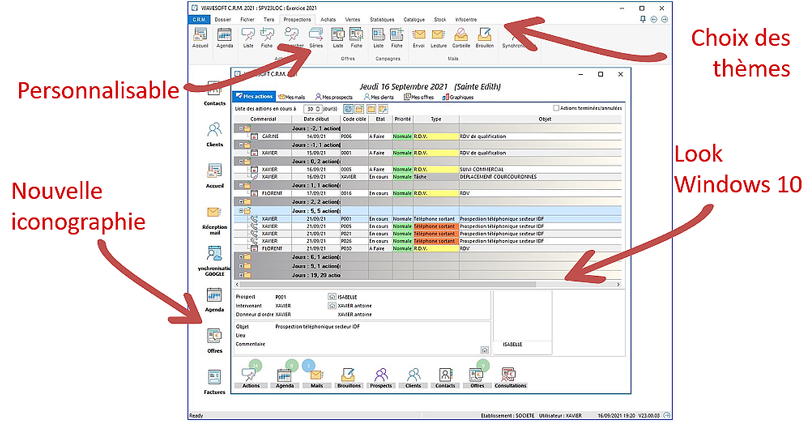This screenshot has height=422, width=810.
Task: Open Contacts in the left sidebar
Action: coord(214,95)
